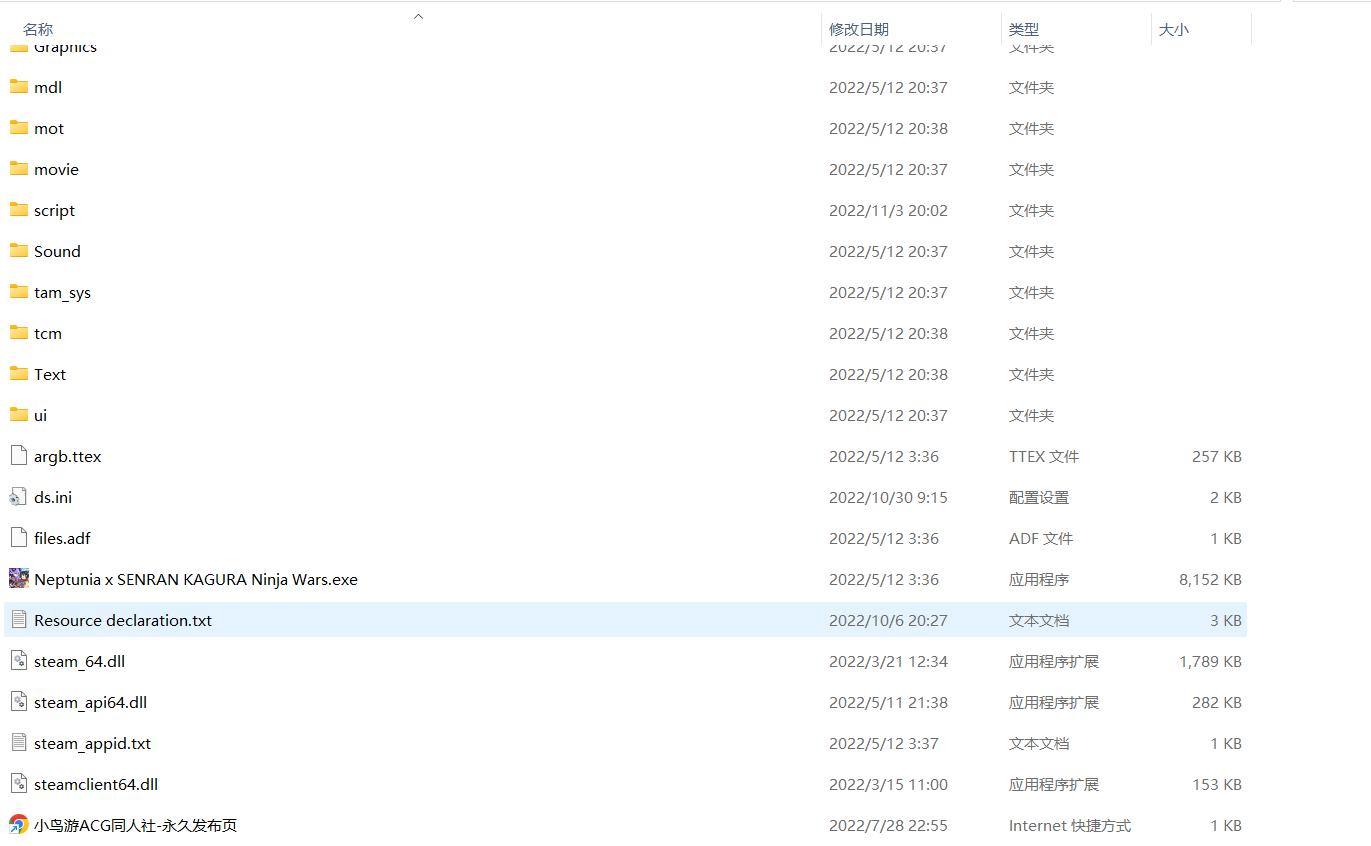Click the ds.ini settings file icon
1371x846 pixels.
[18, 497]
